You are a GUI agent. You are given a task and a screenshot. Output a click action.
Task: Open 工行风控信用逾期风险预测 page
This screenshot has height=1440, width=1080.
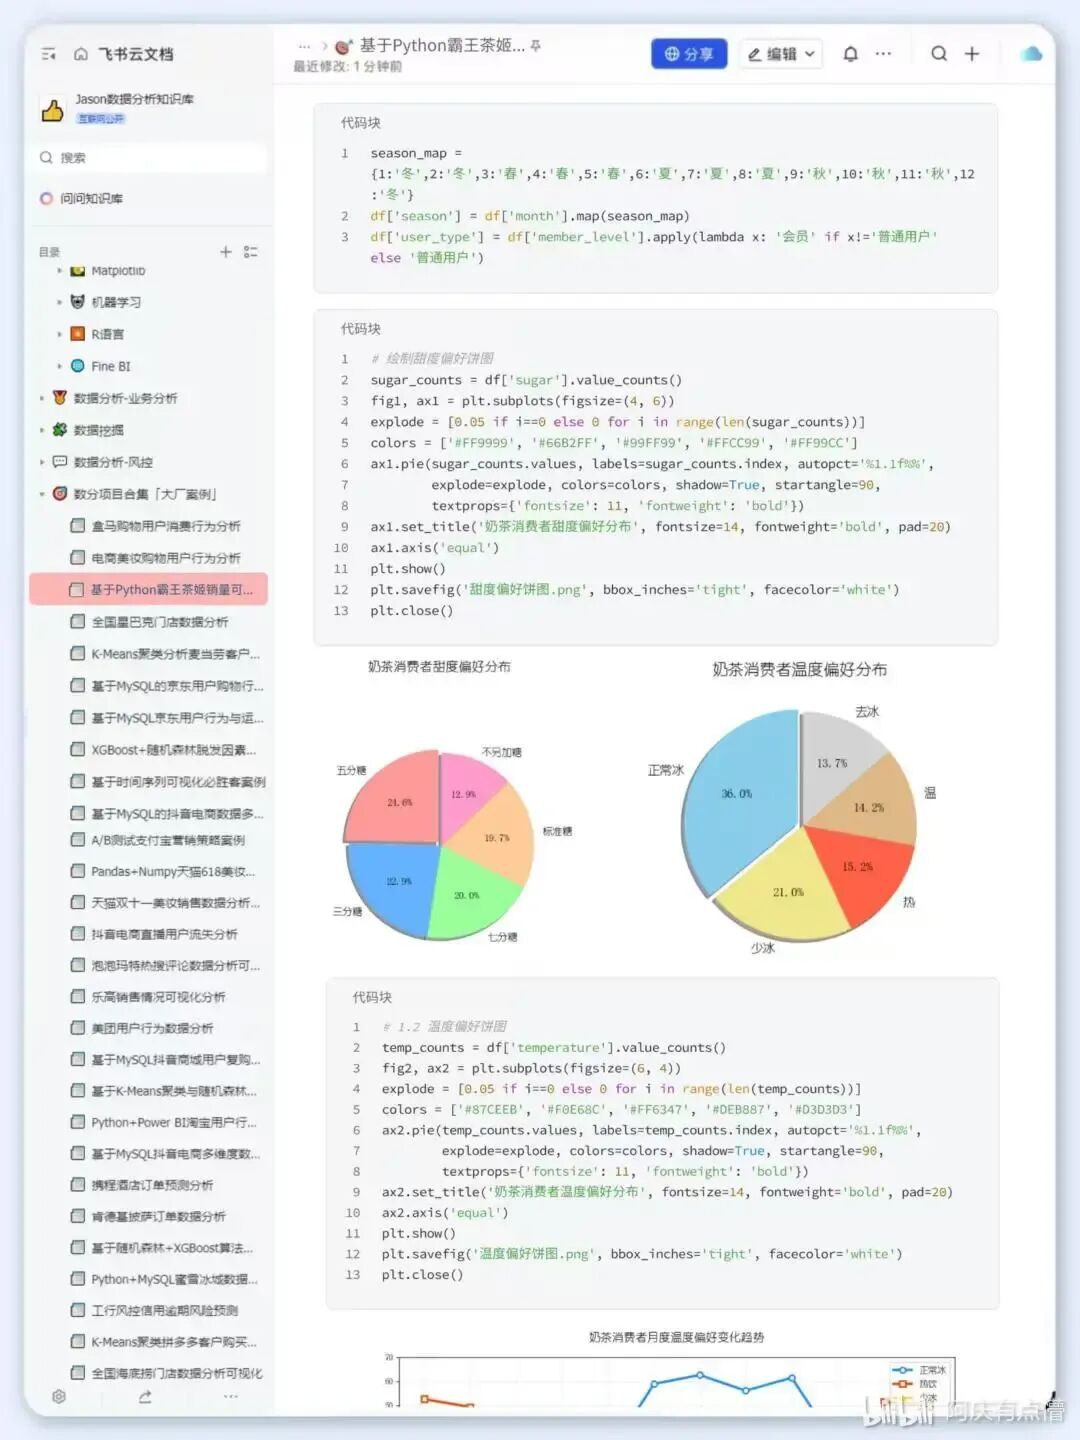pos(164,1310)
